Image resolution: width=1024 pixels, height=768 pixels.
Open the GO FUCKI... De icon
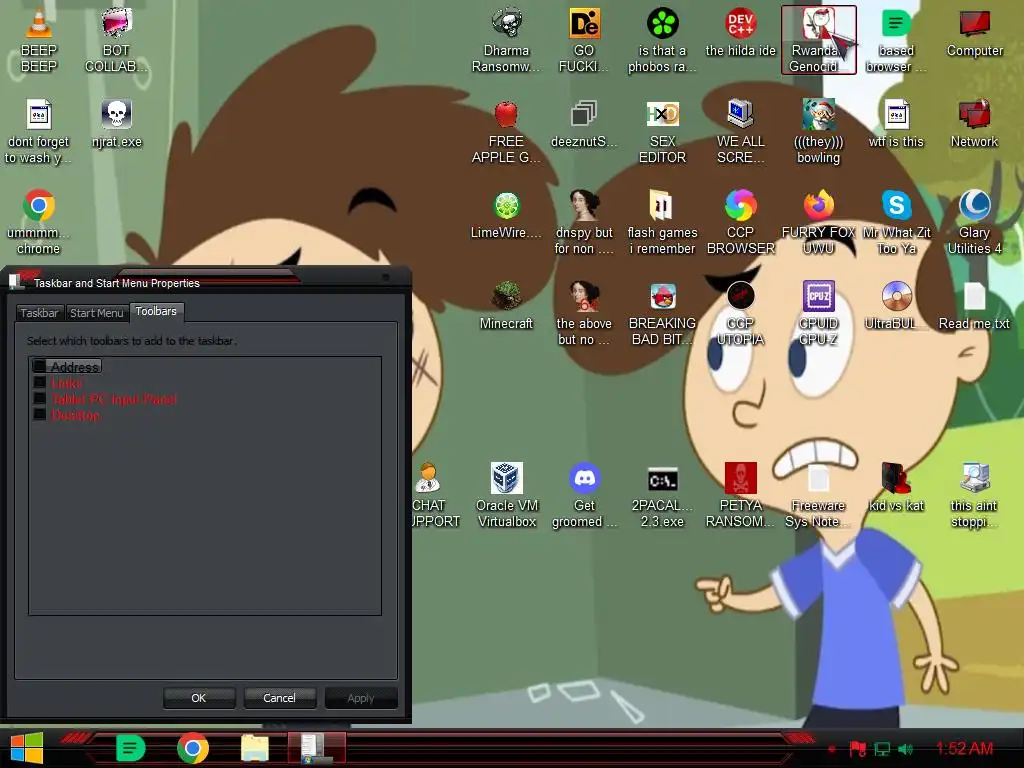[584, 40]
